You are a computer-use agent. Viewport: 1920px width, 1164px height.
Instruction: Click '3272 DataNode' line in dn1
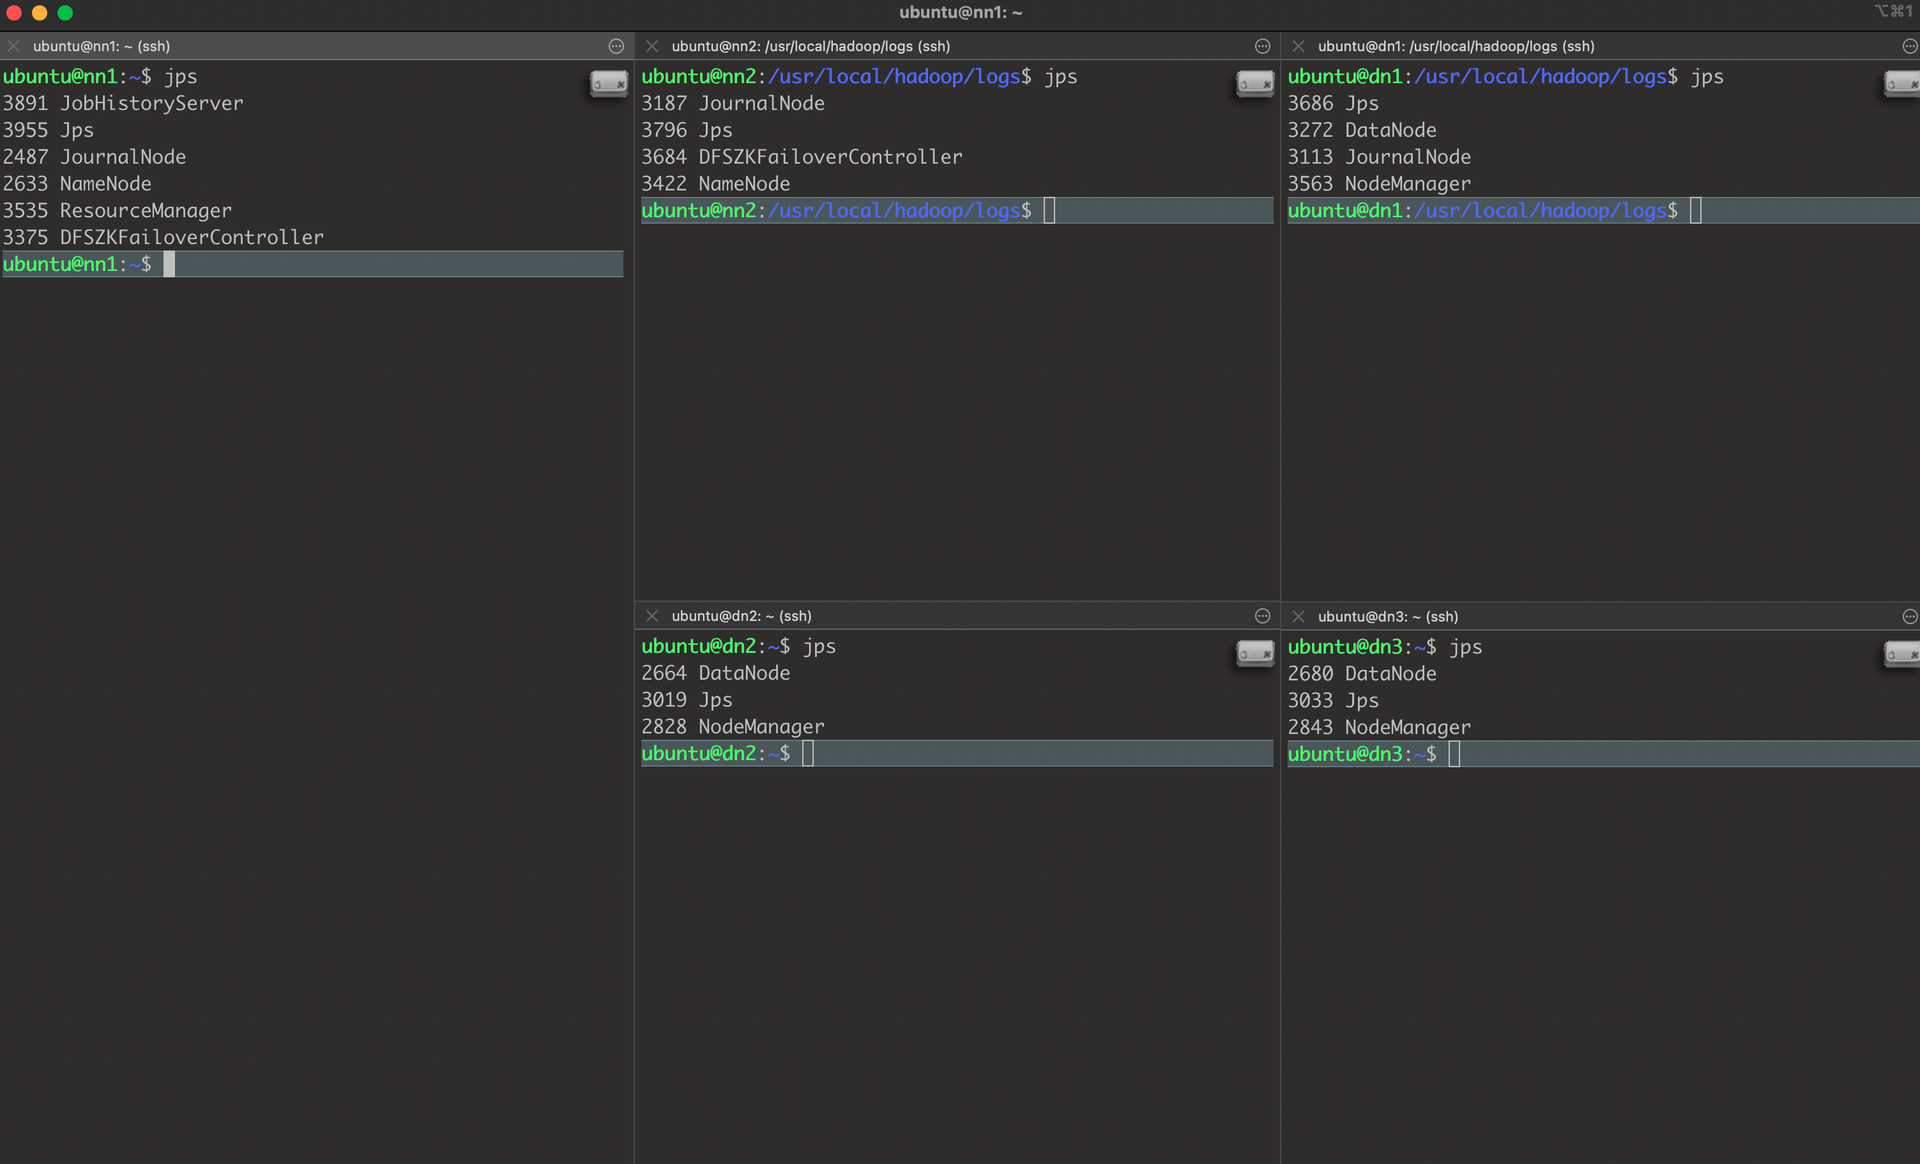1362,130
